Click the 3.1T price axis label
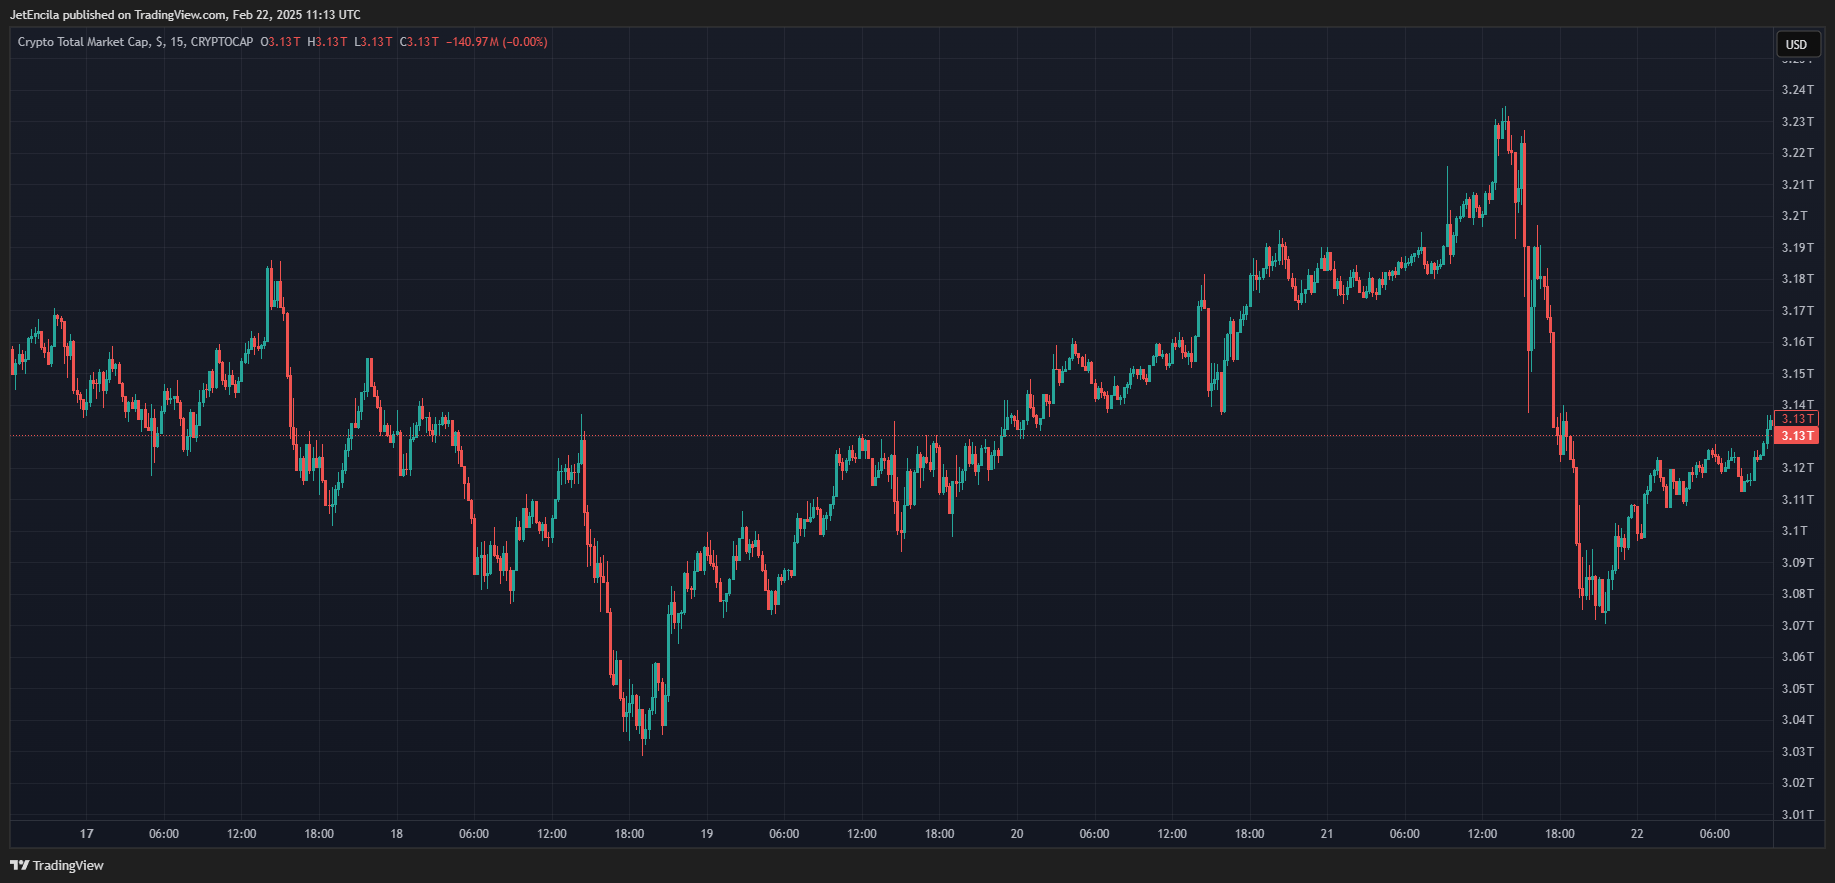This screenshot has height=883, width=1835. point(1795,531)
